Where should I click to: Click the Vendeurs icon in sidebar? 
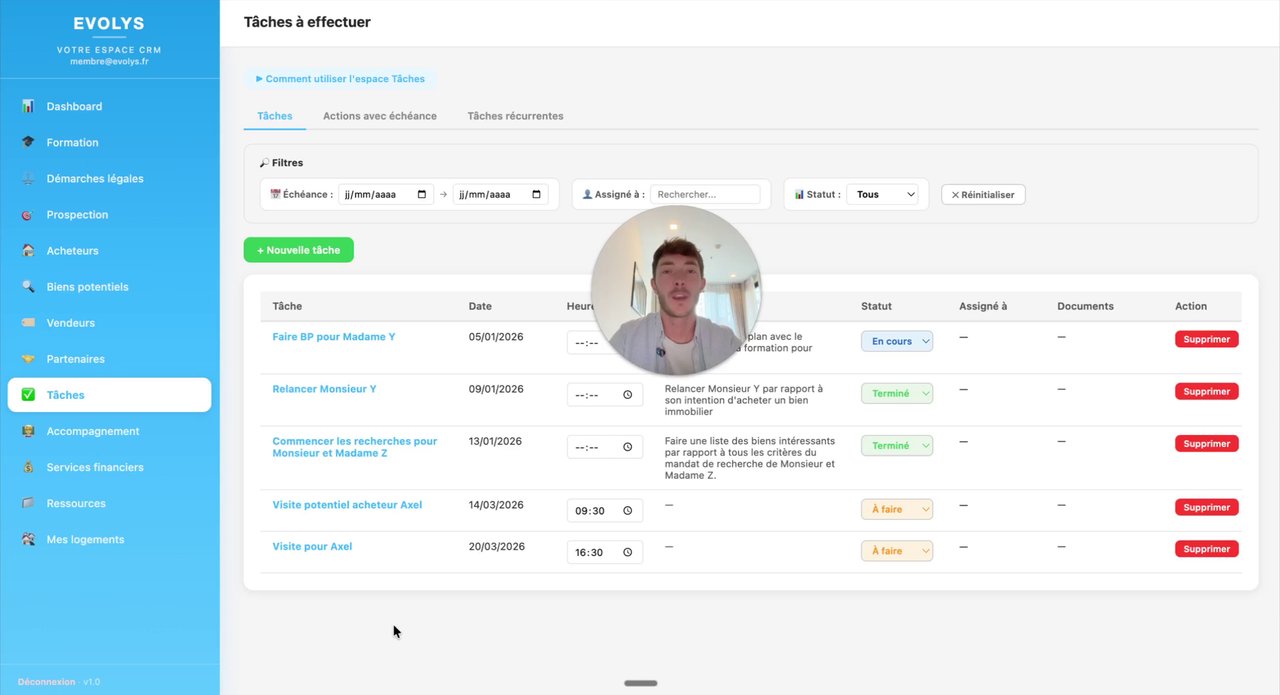(x=28, y=322)
